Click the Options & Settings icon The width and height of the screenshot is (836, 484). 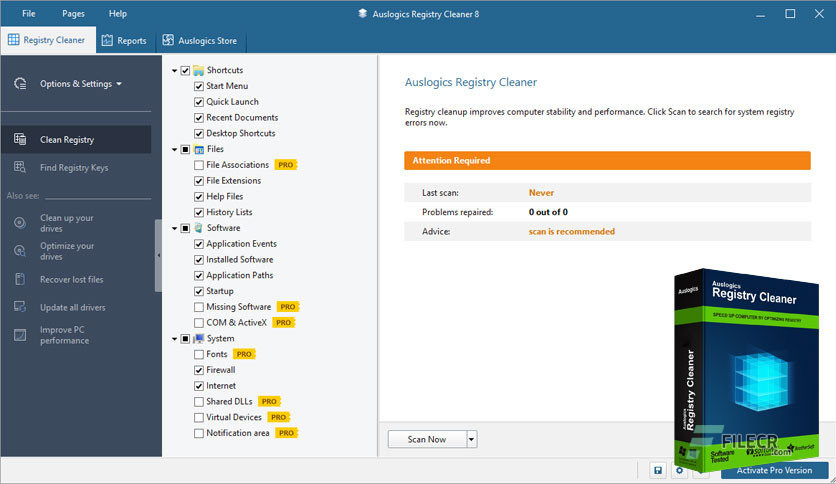[x=20, y=84]
